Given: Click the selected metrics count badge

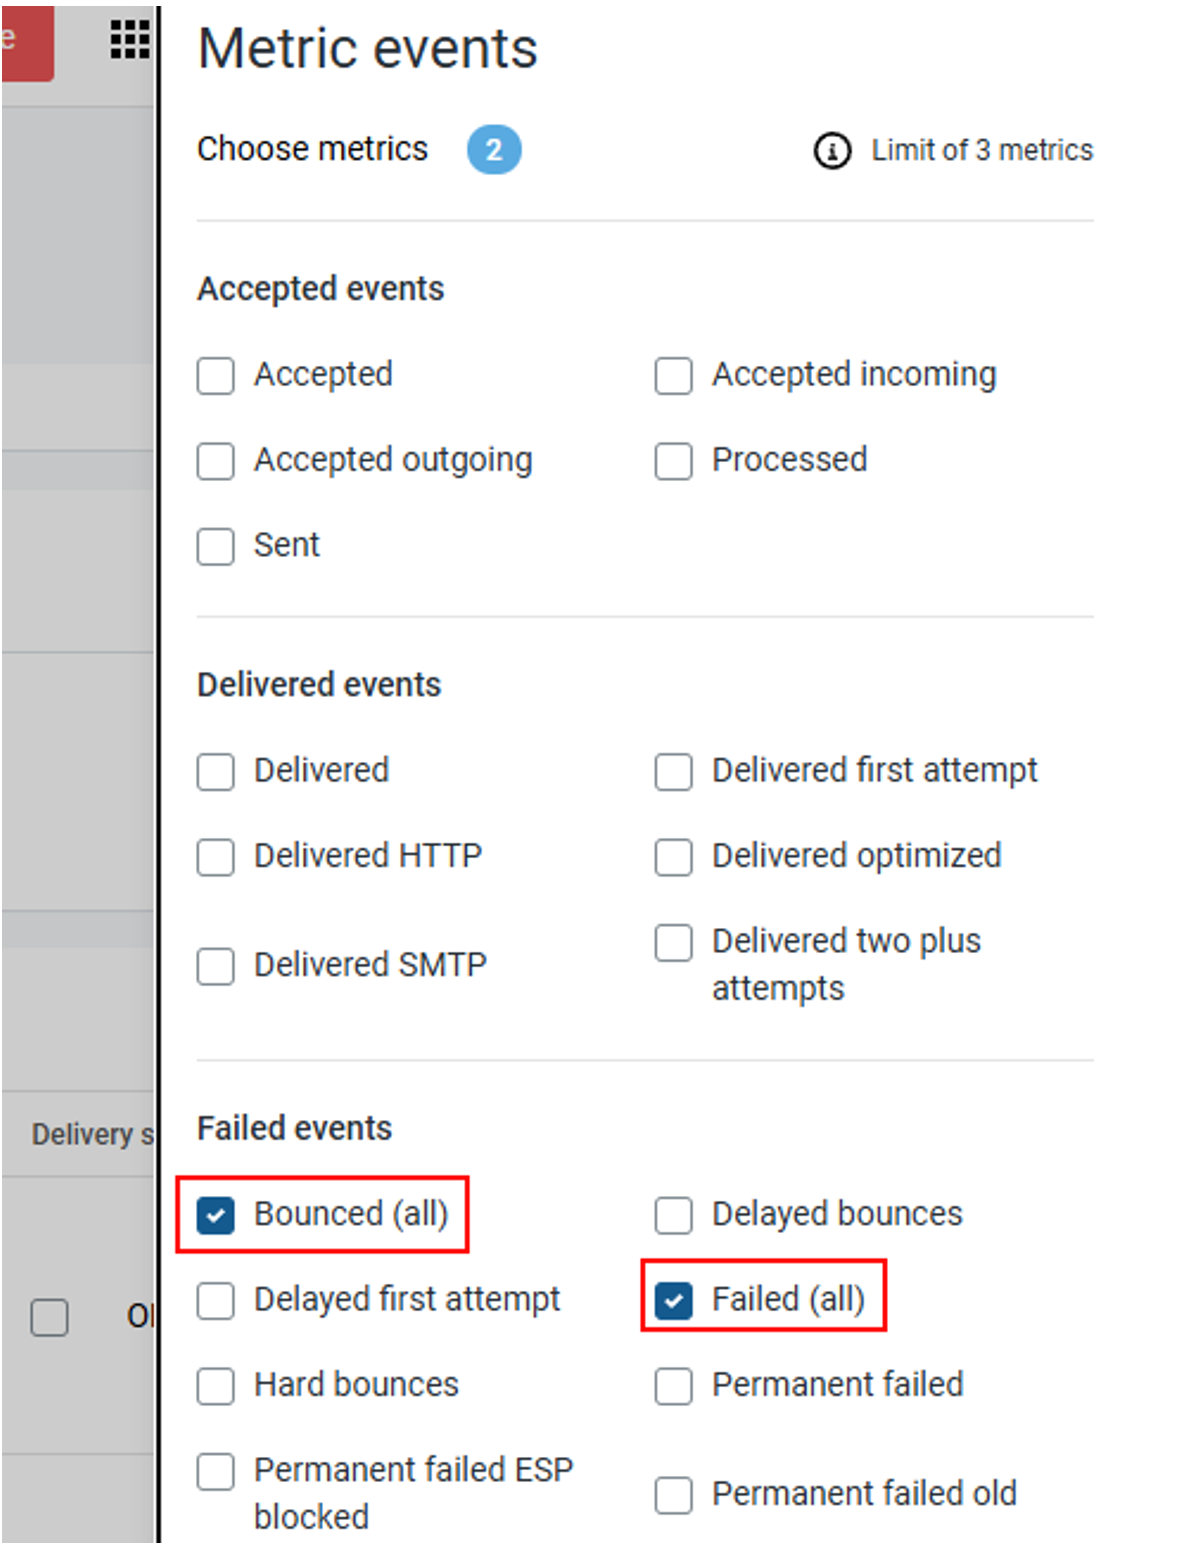Looking at the screenshot, I should tap(494, 150).
